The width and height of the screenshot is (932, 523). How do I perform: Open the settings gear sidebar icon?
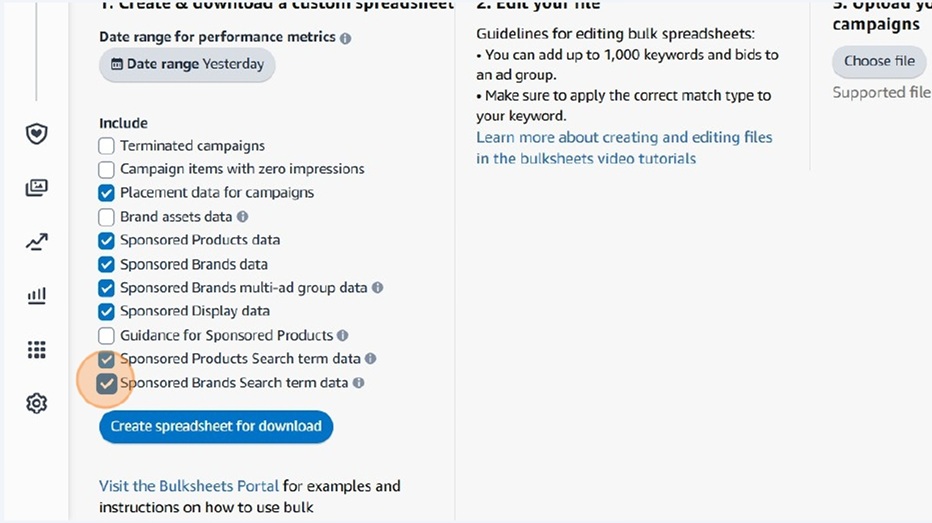click(36, 404)
